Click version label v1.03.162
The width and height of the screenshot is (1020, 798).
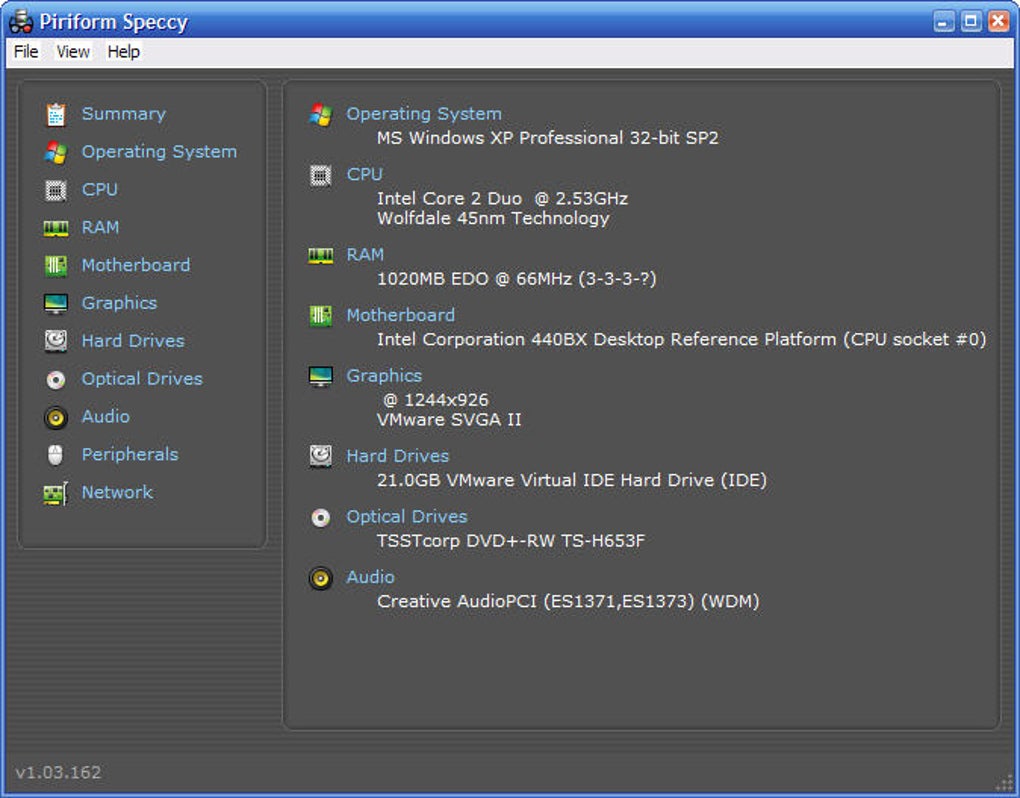coord(59,773)
